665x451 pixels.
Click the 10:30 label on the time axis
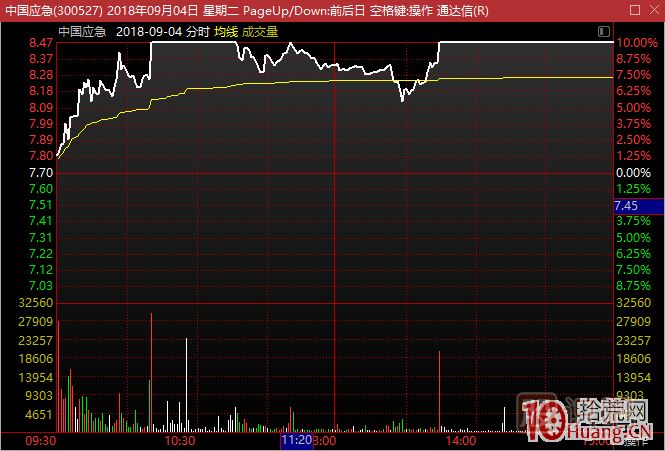point(179,439)
